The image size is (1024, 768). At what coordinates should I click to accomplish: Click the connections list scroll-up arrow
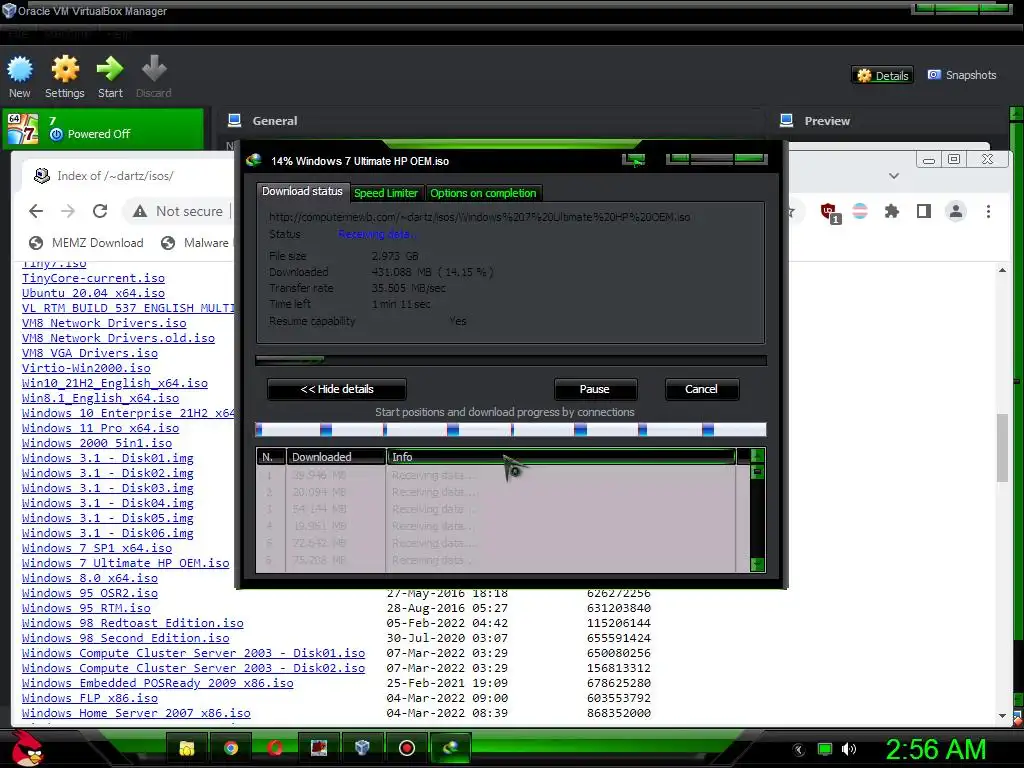[x=758, y=455]
